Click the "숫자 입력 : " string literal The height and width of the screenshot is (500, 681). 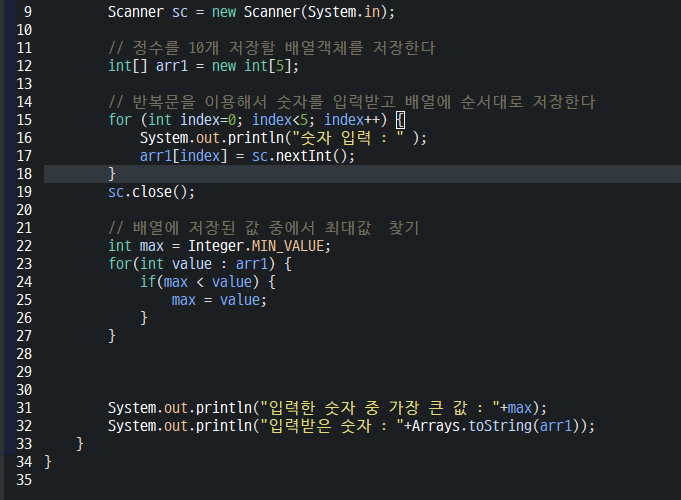(x=348, y=138)
